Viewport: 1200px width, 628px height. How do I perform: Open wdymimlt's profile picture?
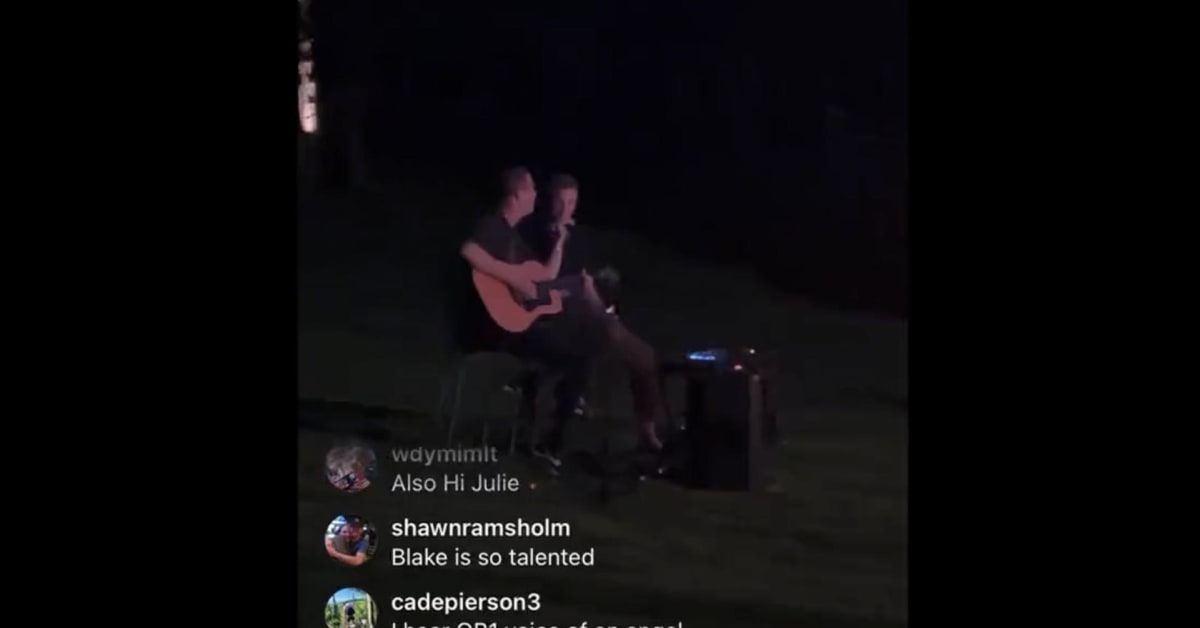click(351, 467)
